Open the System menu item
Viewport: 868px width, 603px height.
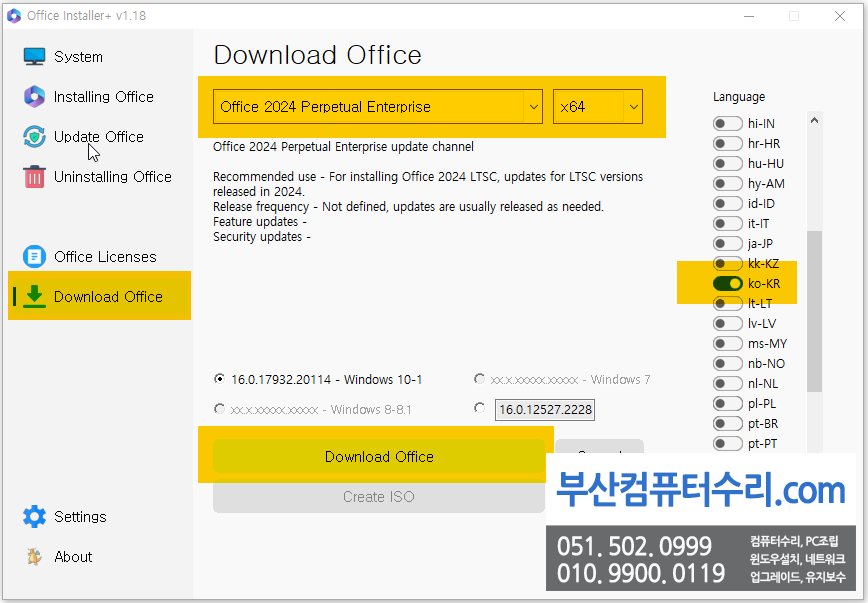[x=78, y=56]
